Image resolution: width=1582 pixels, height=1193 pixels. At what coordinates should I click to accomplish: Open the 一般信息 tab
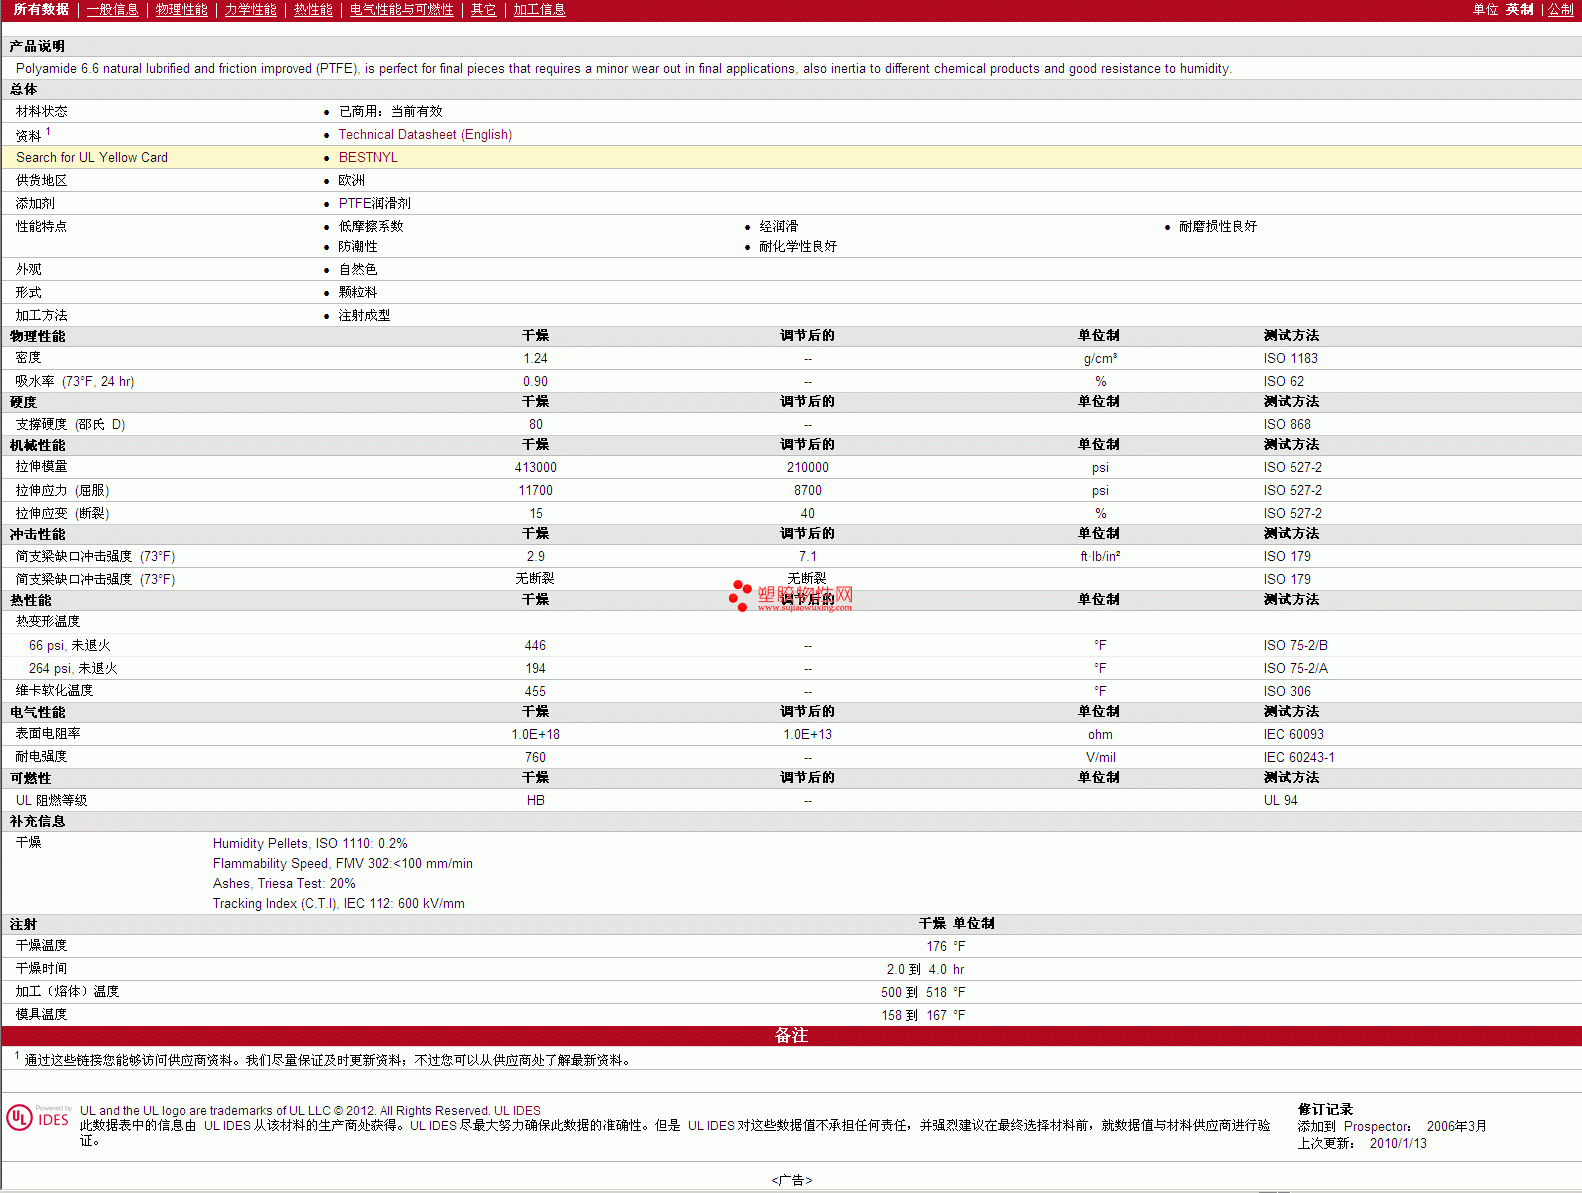112,9
